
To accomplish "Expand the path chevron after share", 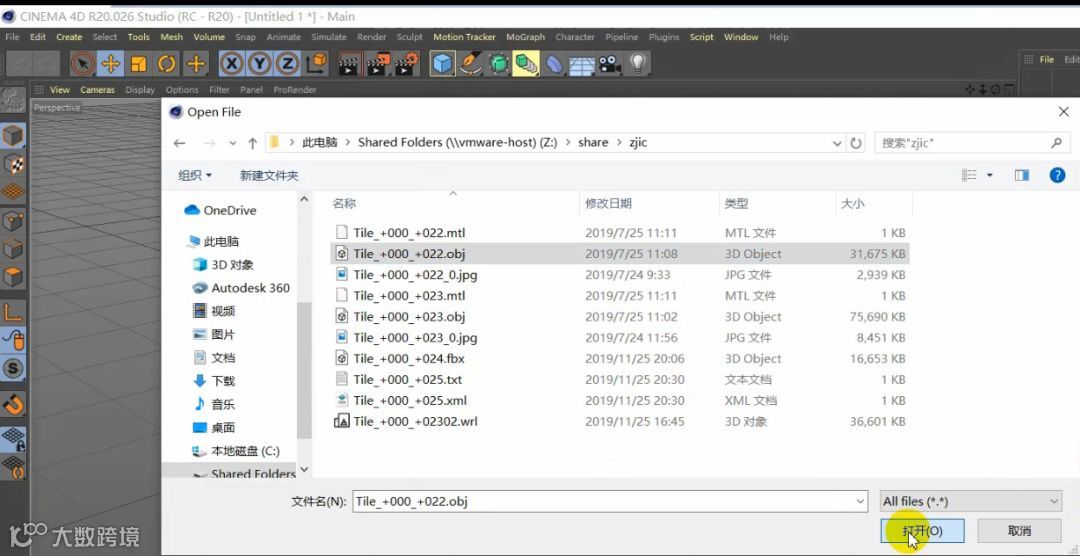I will point(619,143).
